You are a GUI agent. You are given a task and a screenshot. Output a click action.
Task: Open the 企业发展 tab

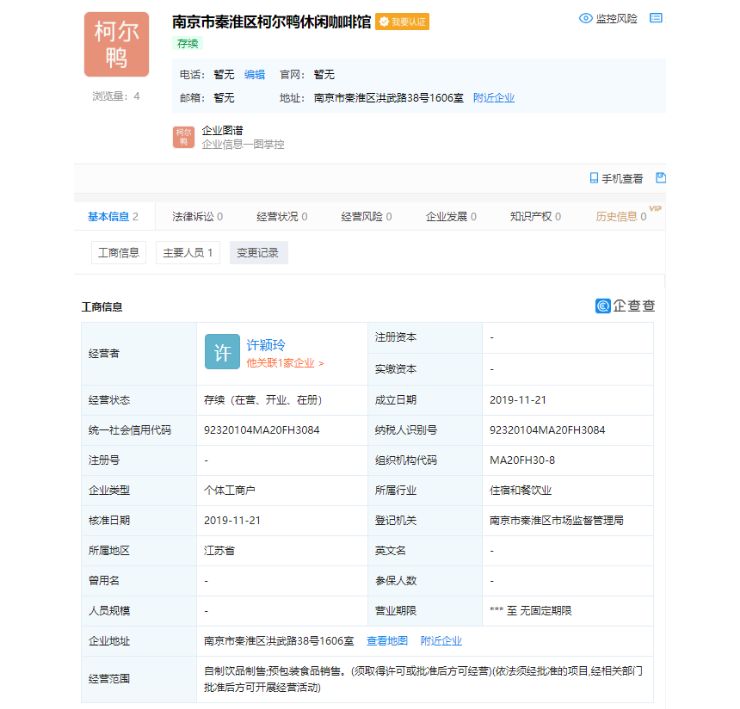click(x=451, y=217)
